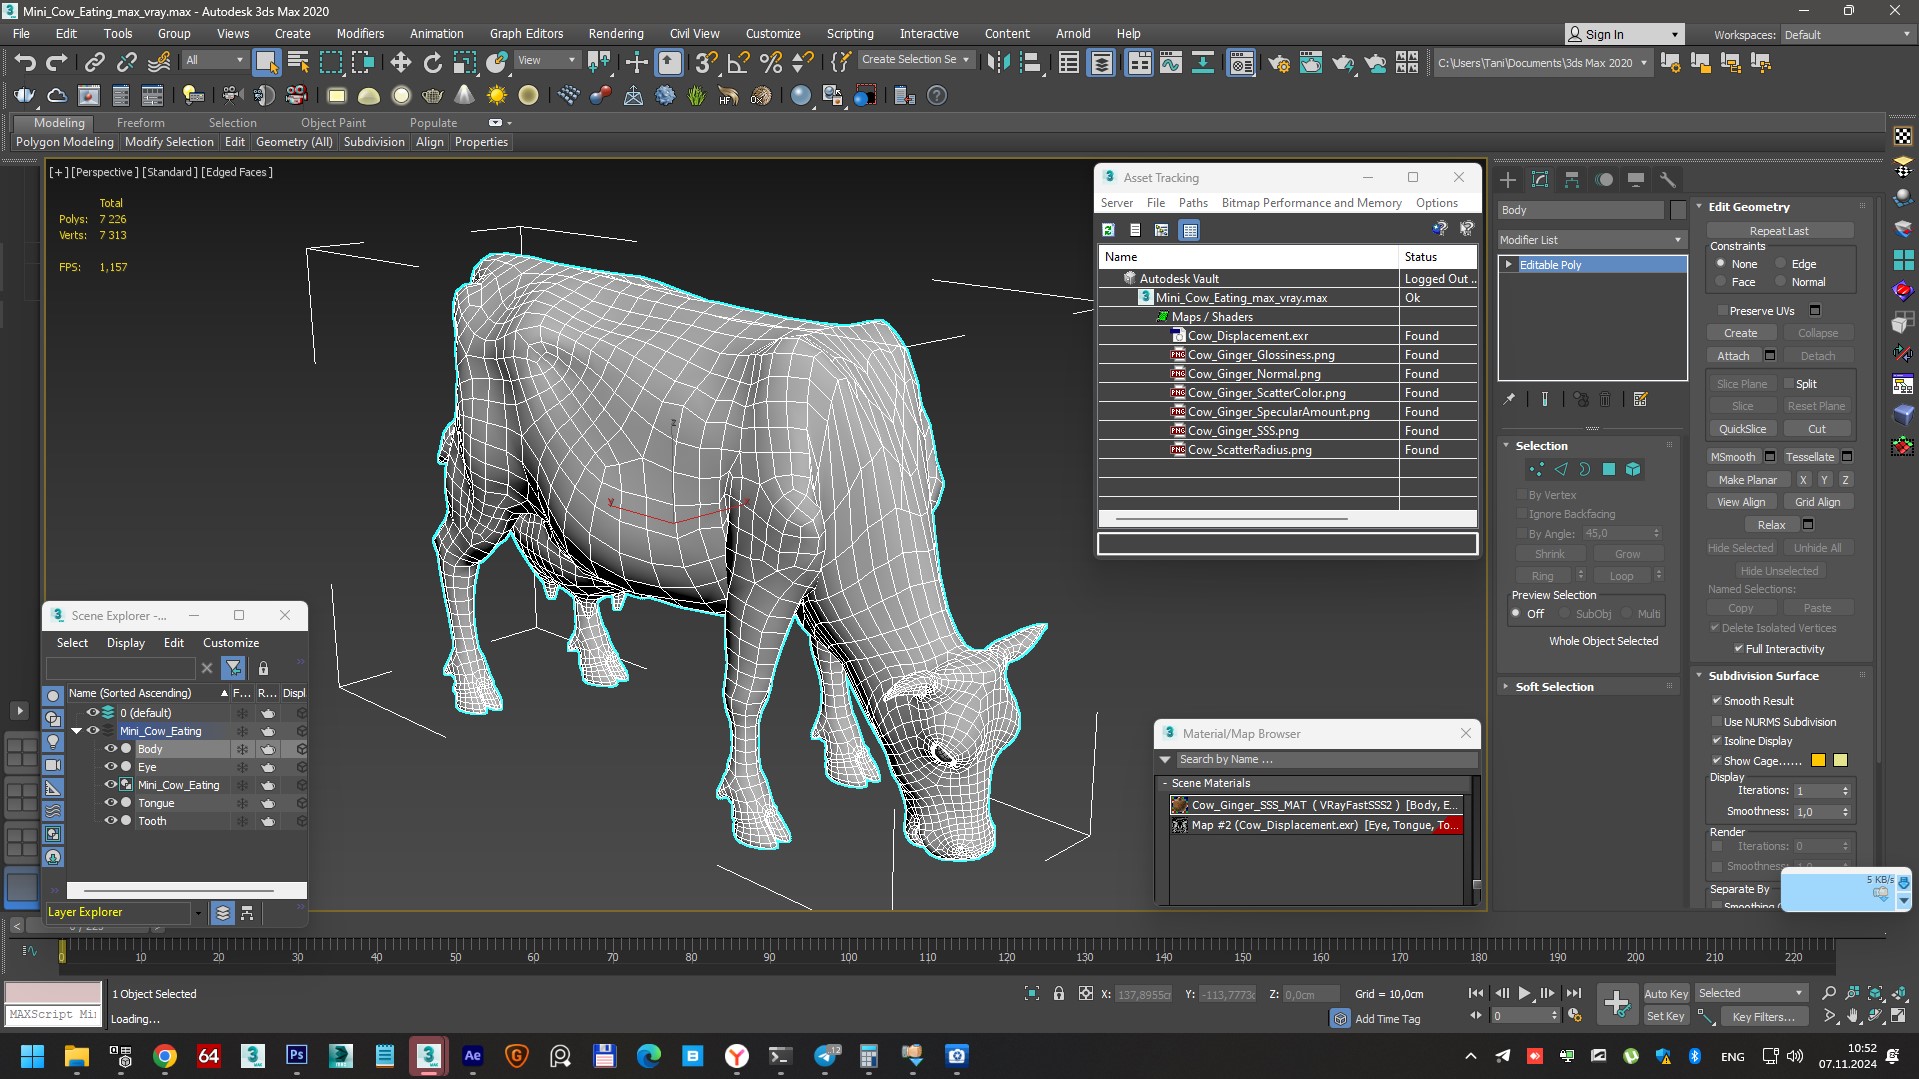Click Pin Stack icon under modifier stack
The width and height of the screenshot is (1919, 1079).
(x=1509, y=399)
